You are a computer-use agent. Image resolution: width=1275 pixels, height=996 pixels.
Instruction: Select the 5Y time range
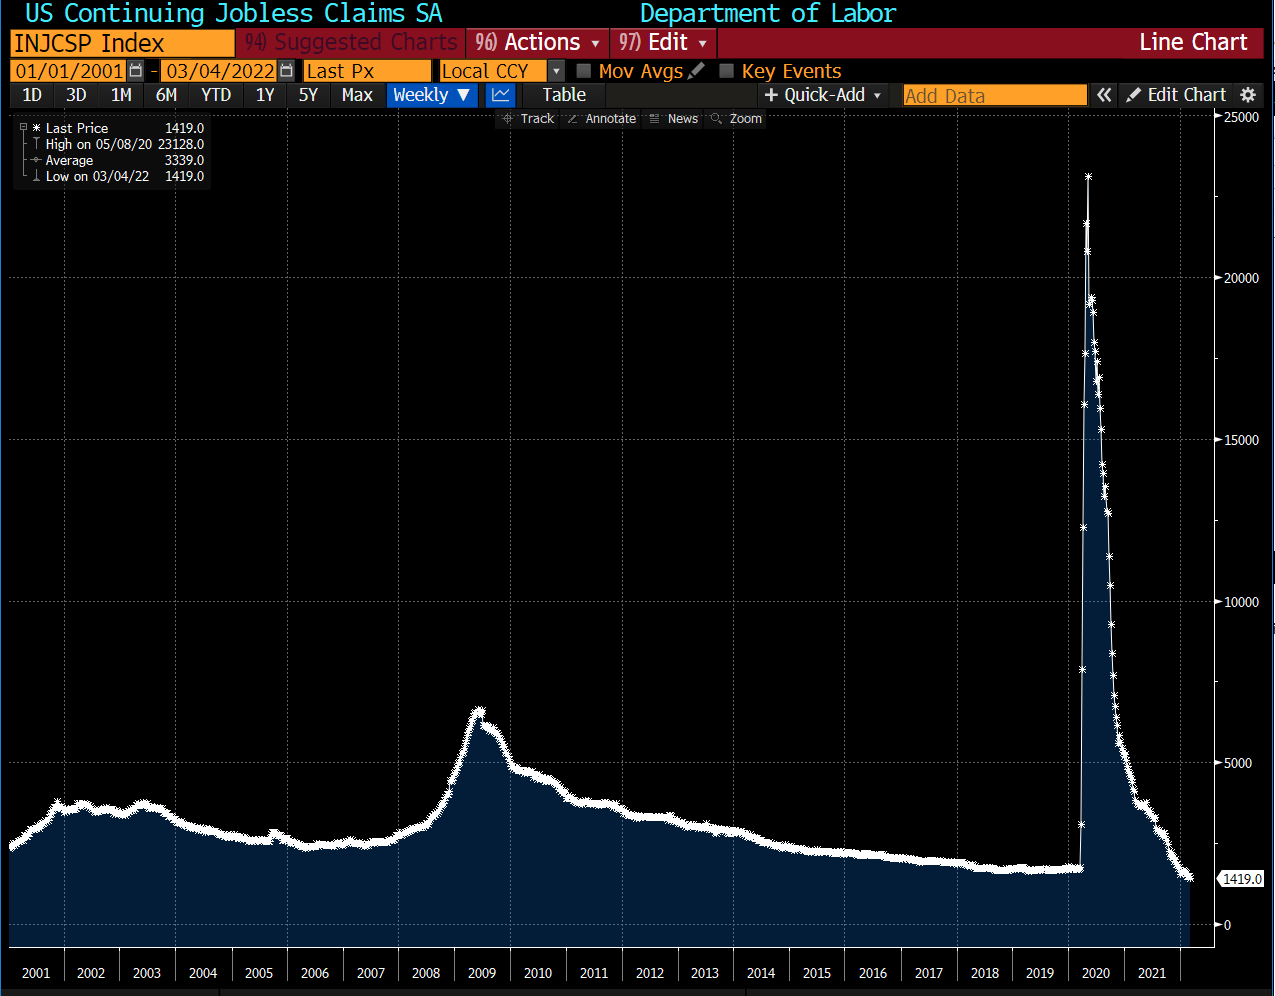pos(308,95)
